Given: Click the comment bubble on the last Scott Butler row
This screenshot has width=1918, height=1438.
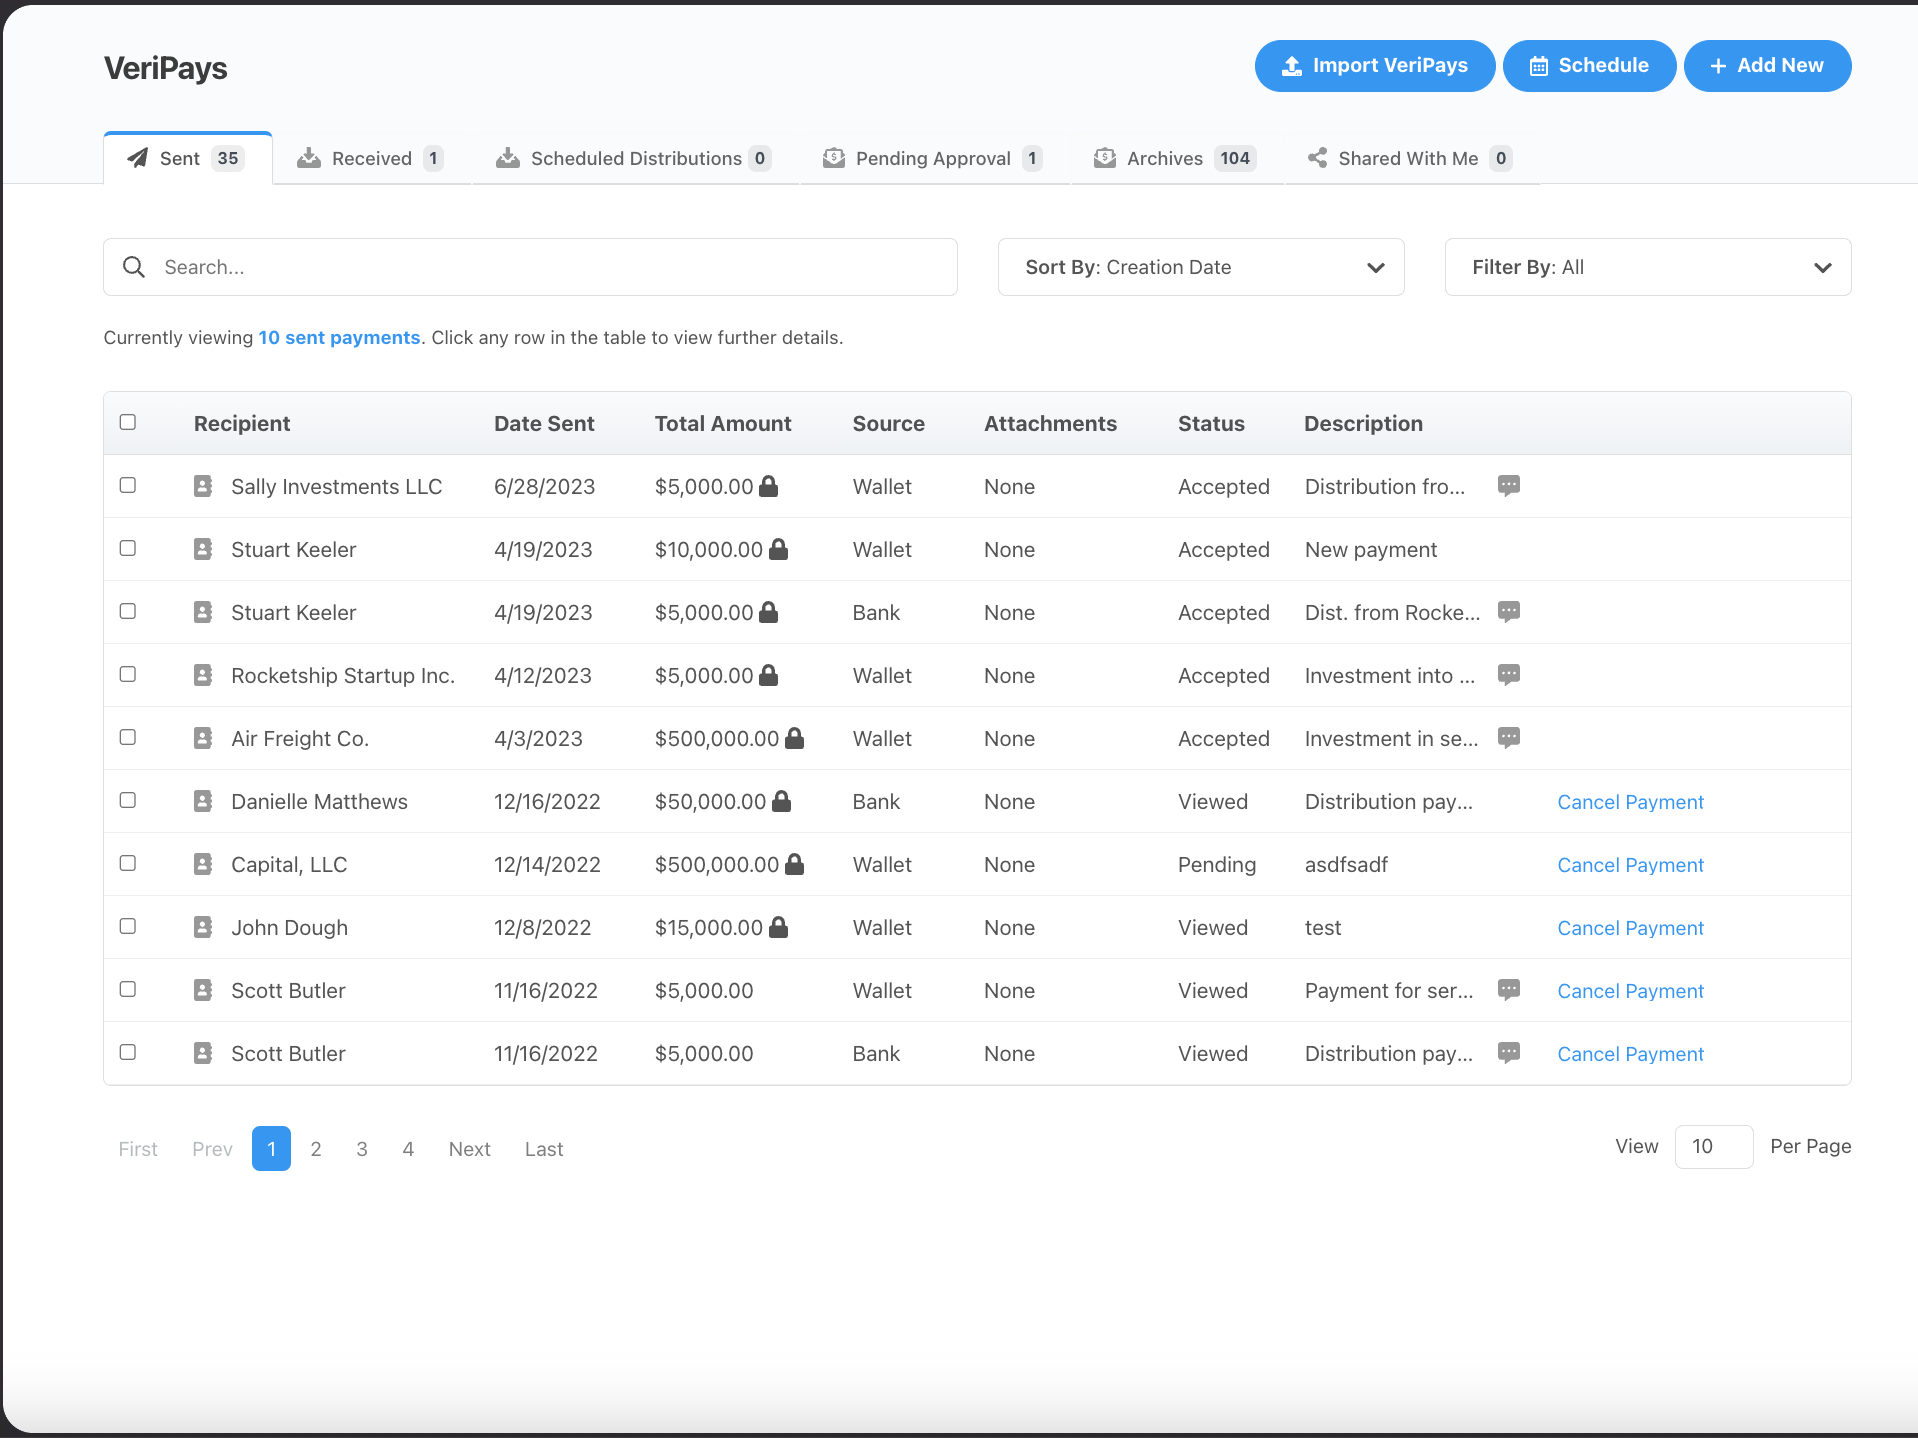Looking at the screenshot, I should click(x=1508, y=1052).
